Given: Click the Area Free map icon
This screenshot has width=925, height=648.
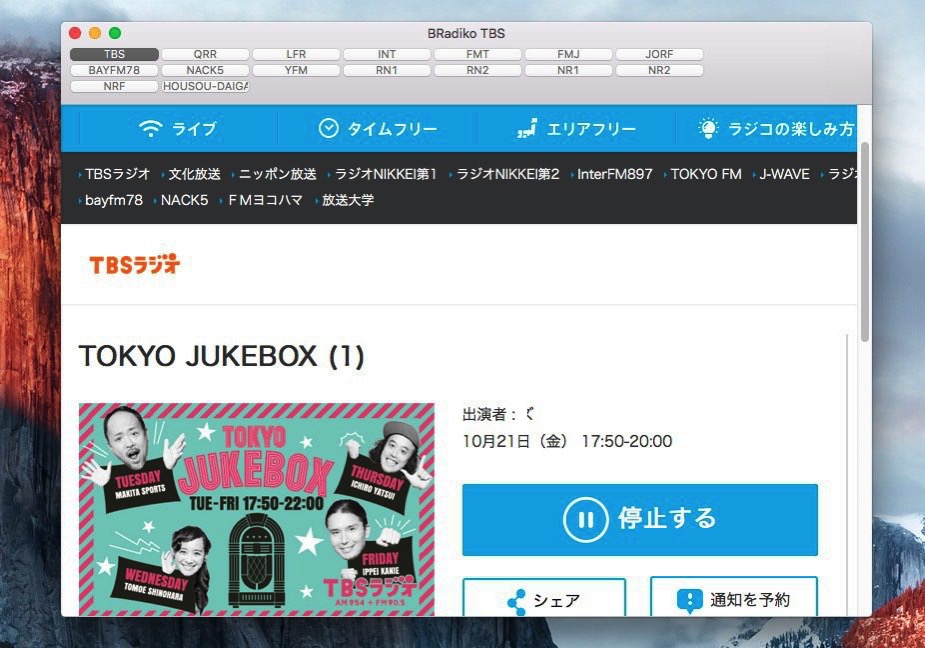Looking at the screenshot, I should point(527,128).
